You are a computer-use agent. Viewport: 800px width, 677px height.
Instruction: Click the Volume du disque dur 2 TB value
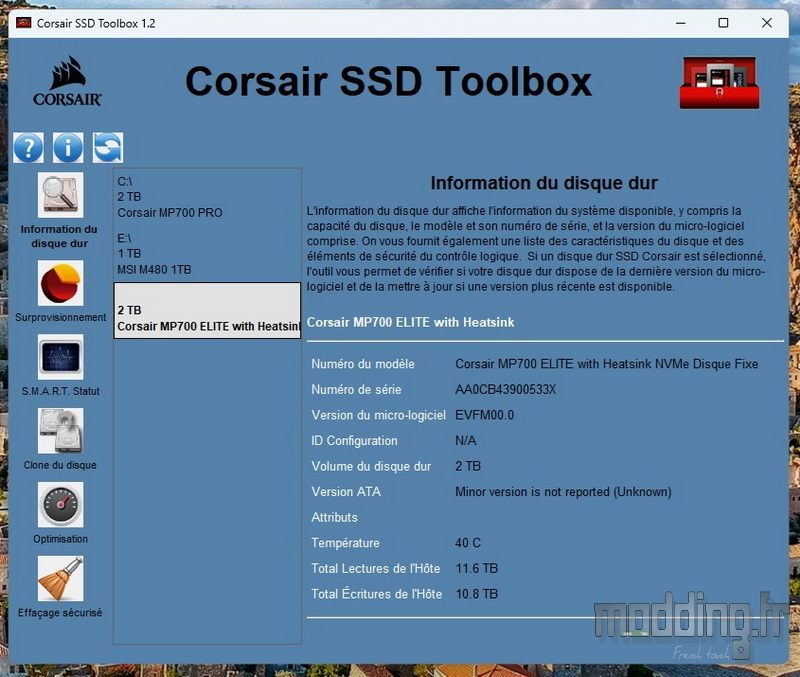[468, 466]
